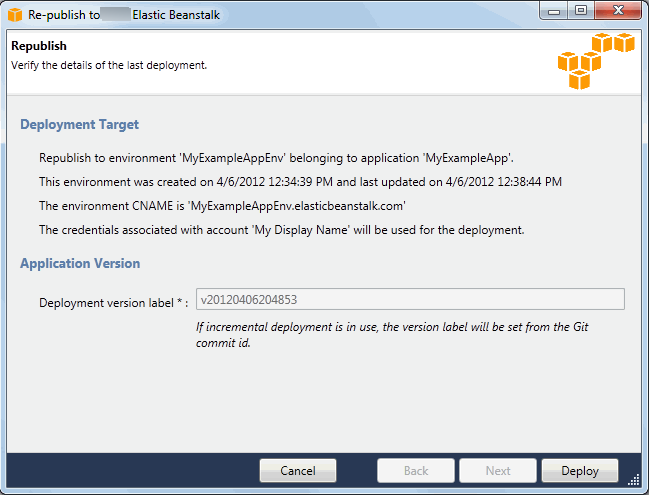Click the disabled Back button
Image resolution: width=649 pixels, height=495 pixels.
tap(416, 471)
